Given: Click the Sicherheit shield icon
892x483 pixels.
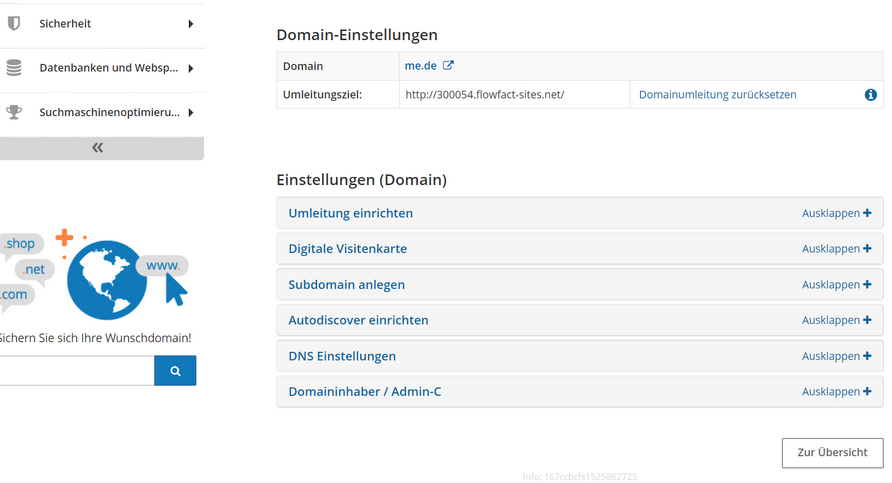Looking at the screenshot, I should click(x=14, y=23).
